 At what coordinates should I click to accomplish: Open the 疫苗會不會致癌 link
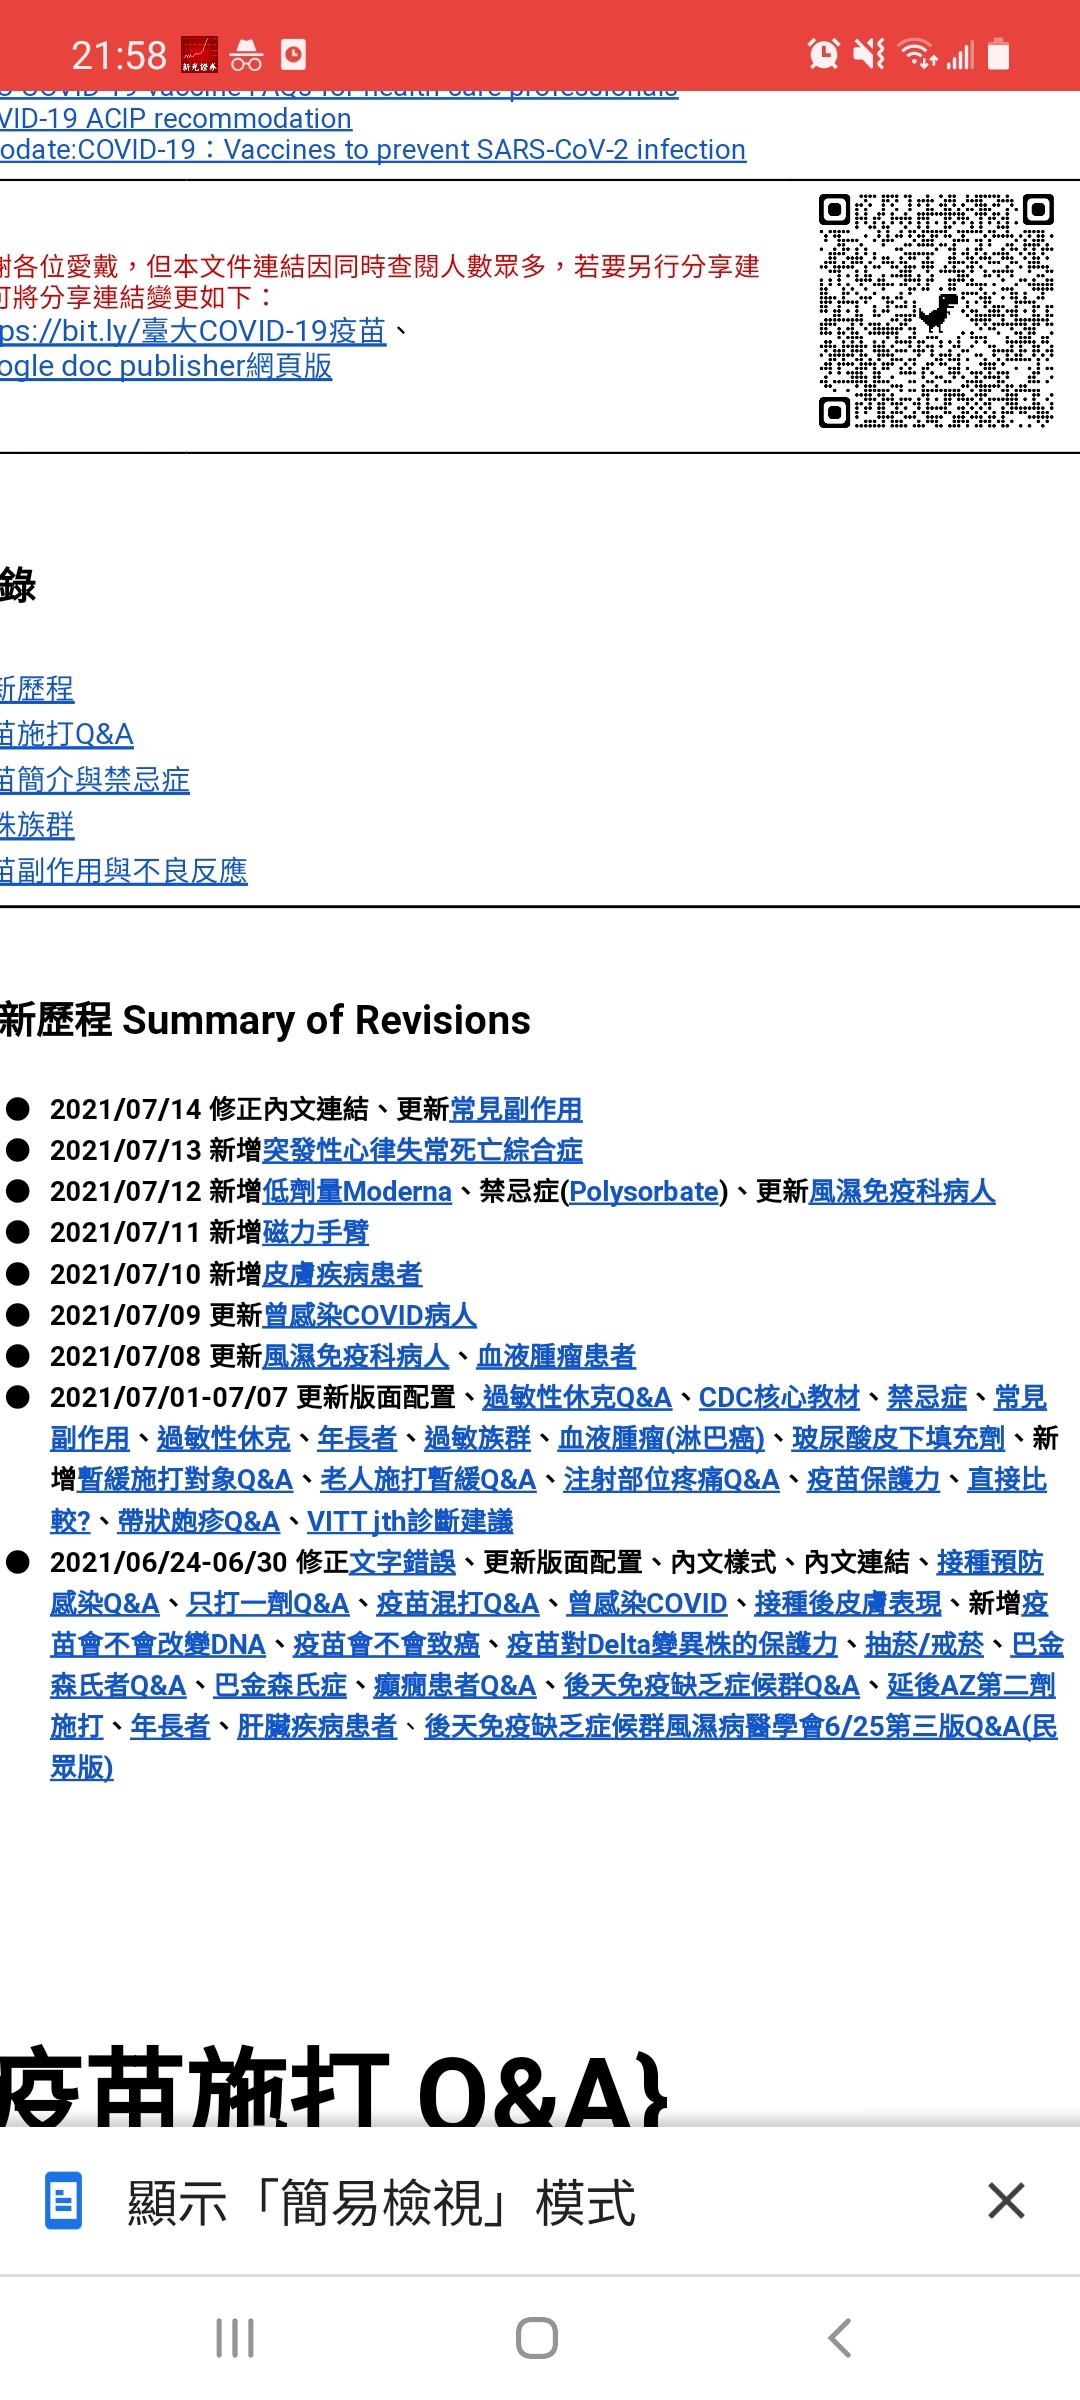[386, 1644]
